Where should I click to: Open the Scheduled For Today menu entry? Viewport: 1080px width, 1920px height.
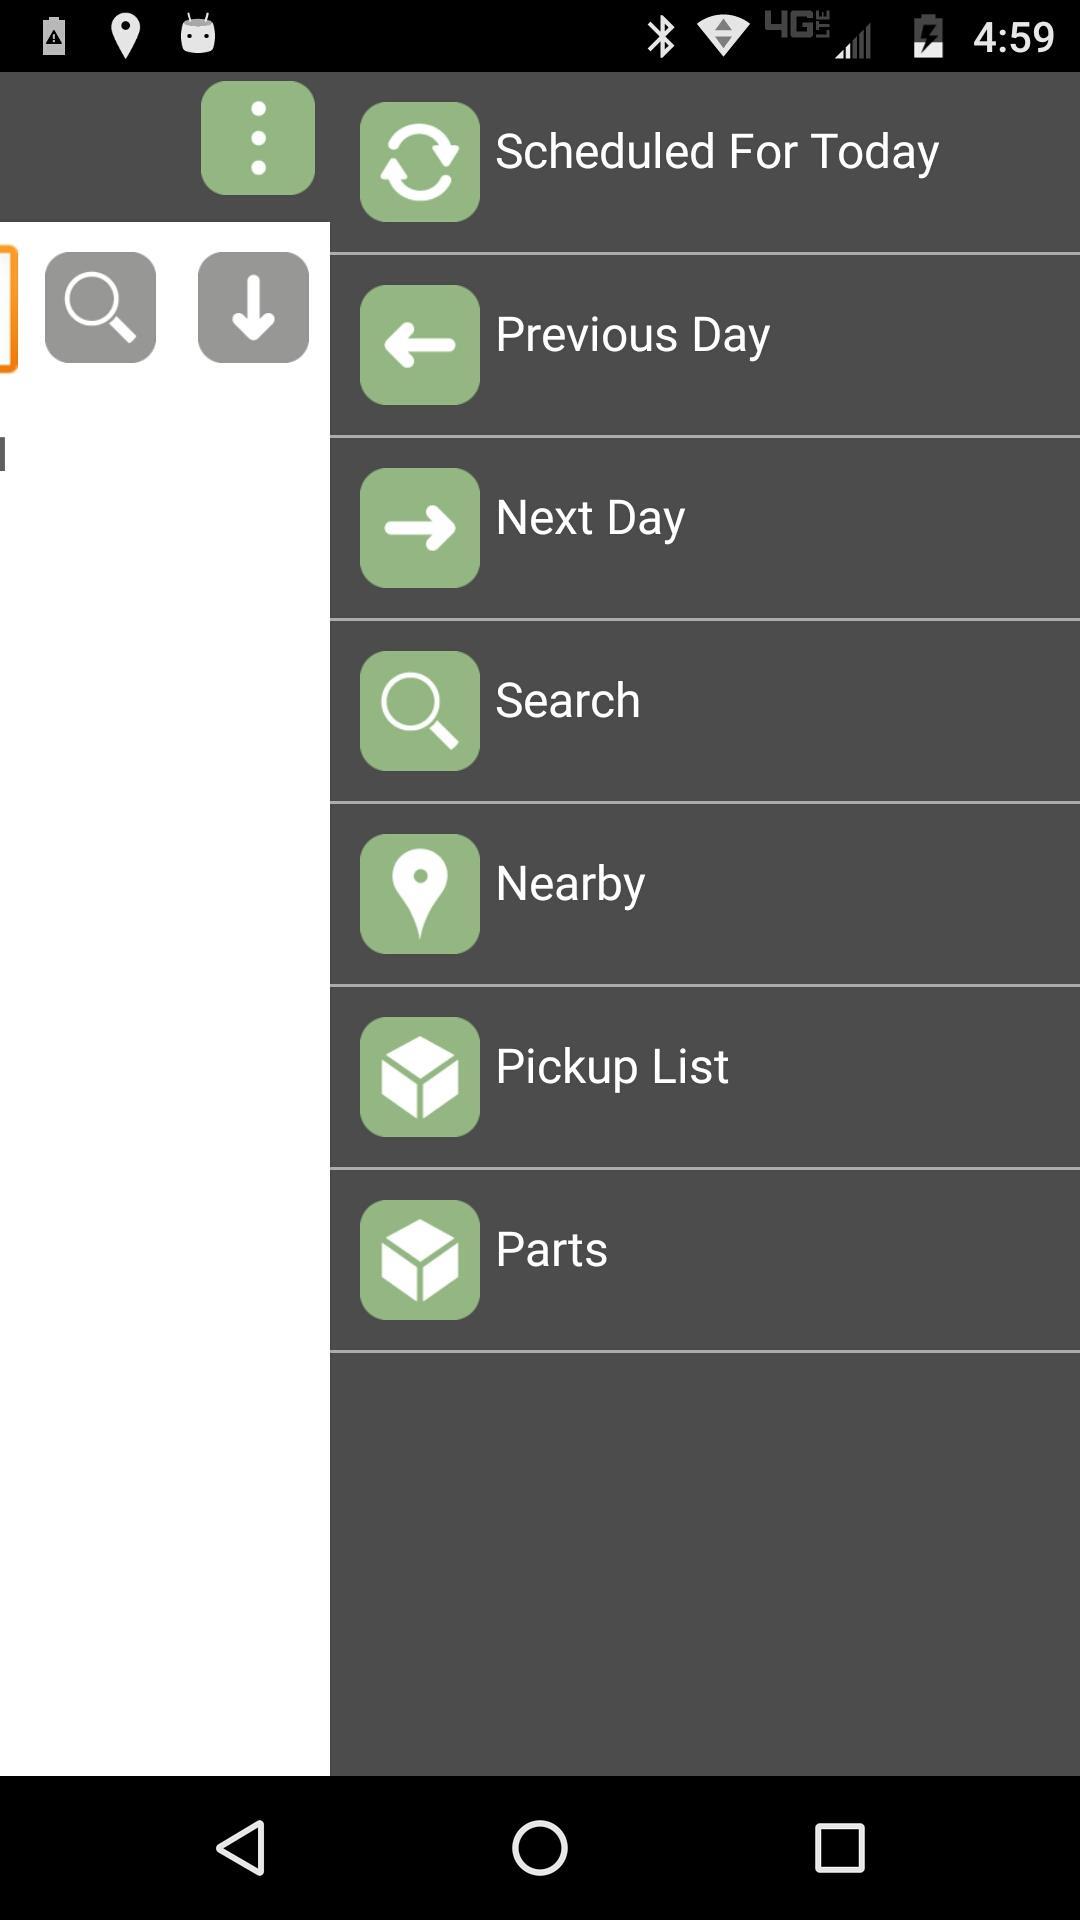tap(705, 162)
